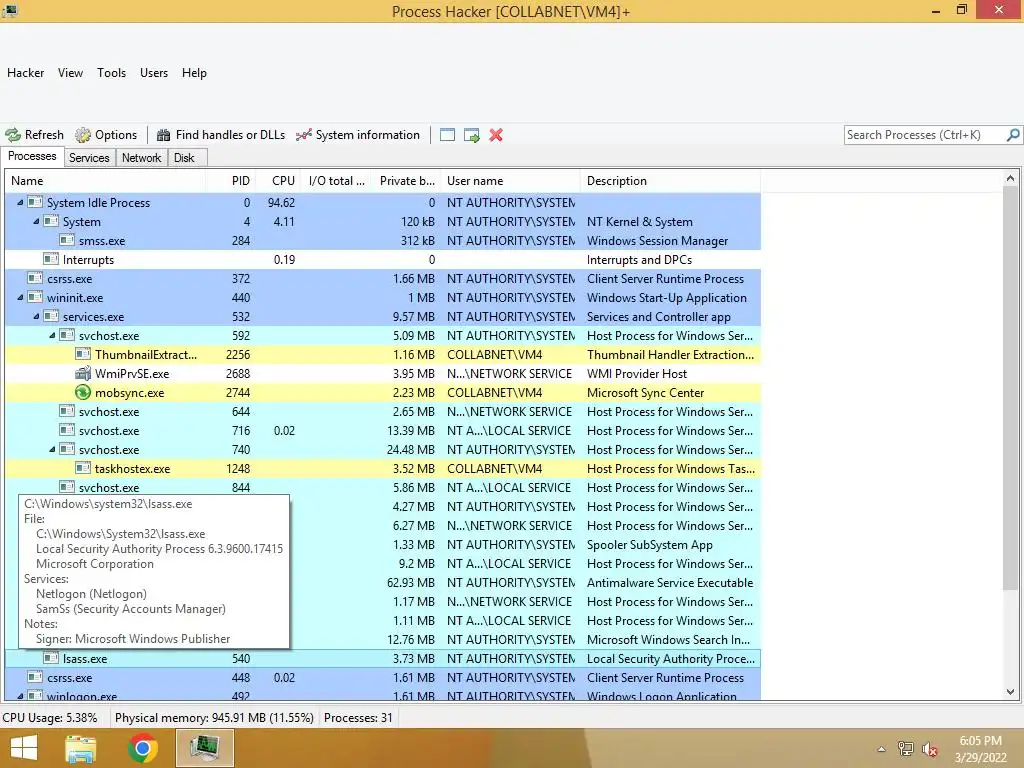Click the smss.exe process icon
1024x768 pixels.
tap(67, 240)
